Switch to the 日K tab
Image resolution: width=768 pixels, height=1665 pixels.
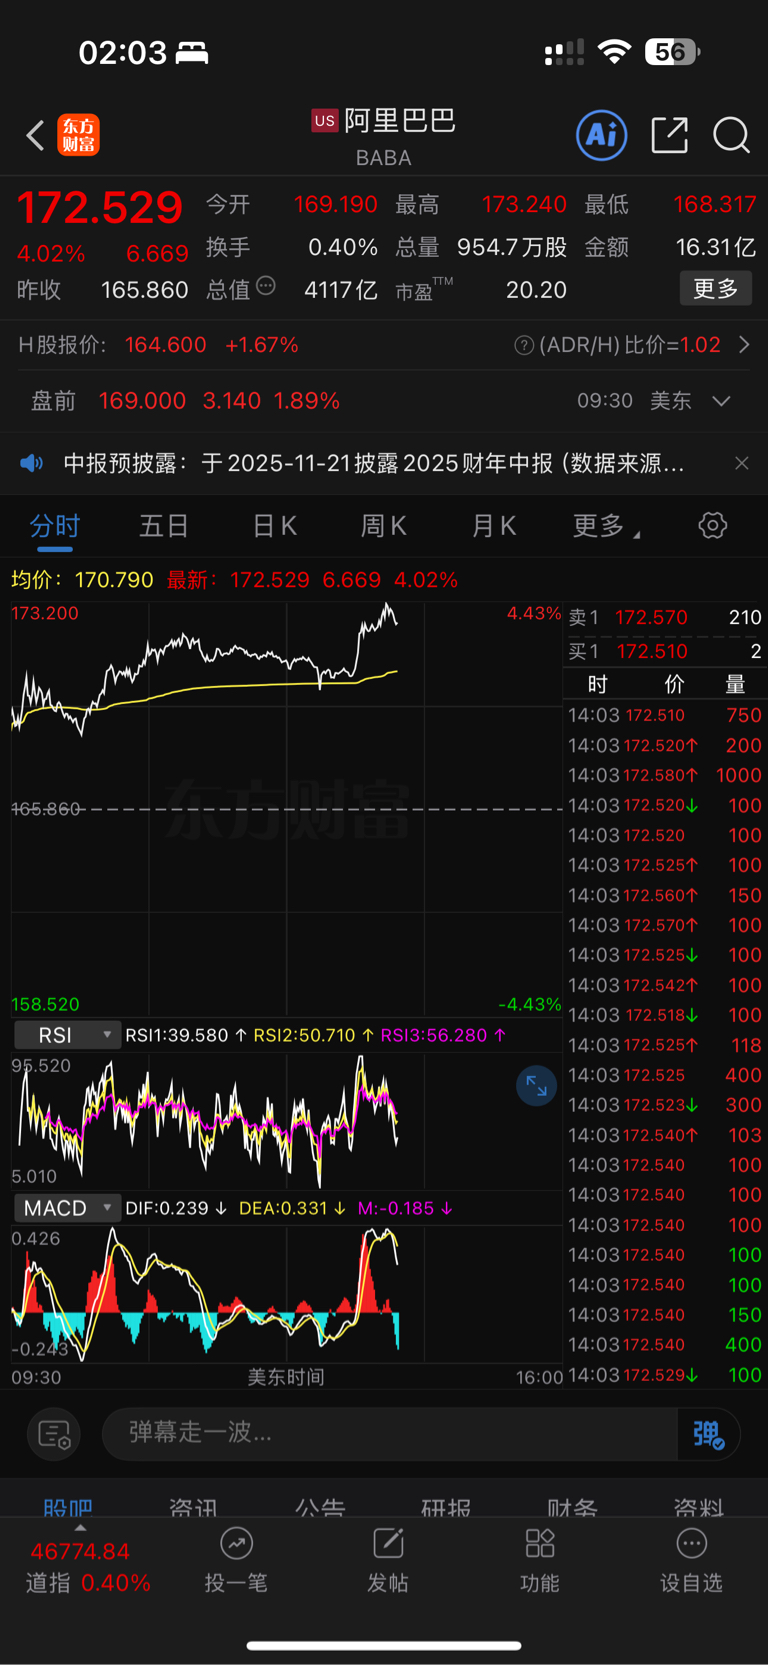(275, 526)
